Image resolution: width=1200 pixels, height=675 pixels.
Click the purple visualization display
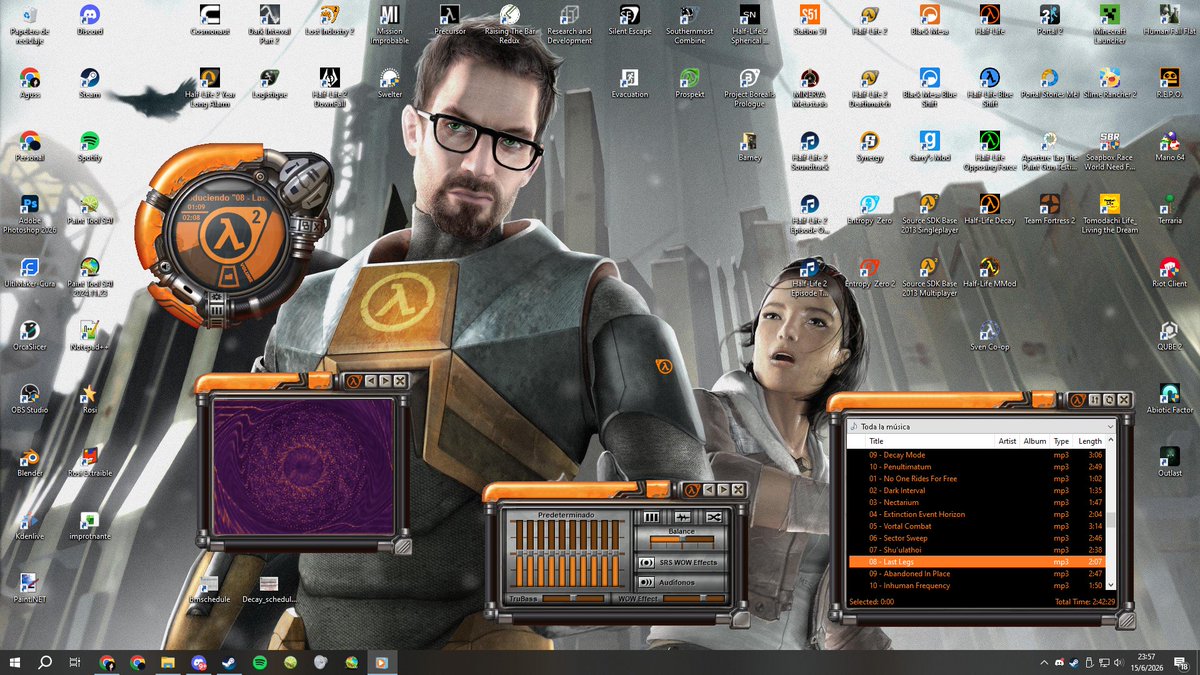coord(303,465)
